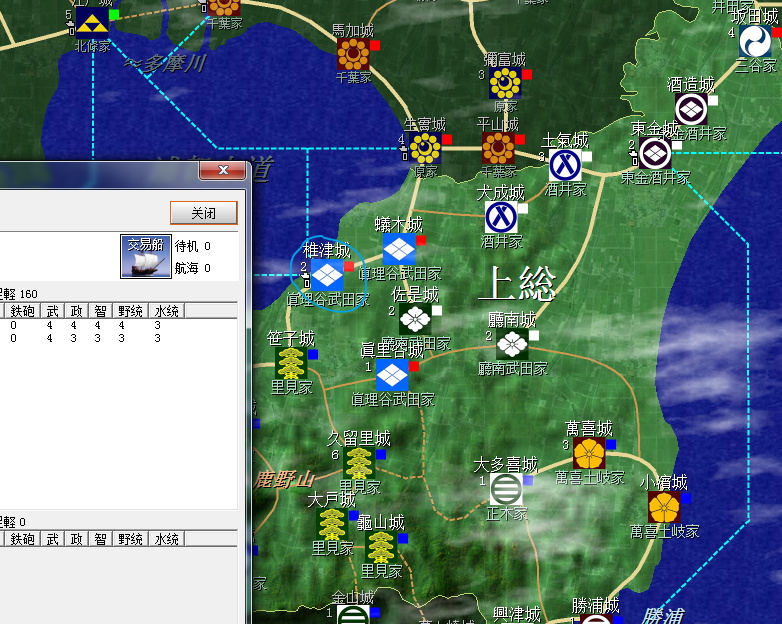
Task: Click the 東金酒井家 clan name label
Action: 655,178
